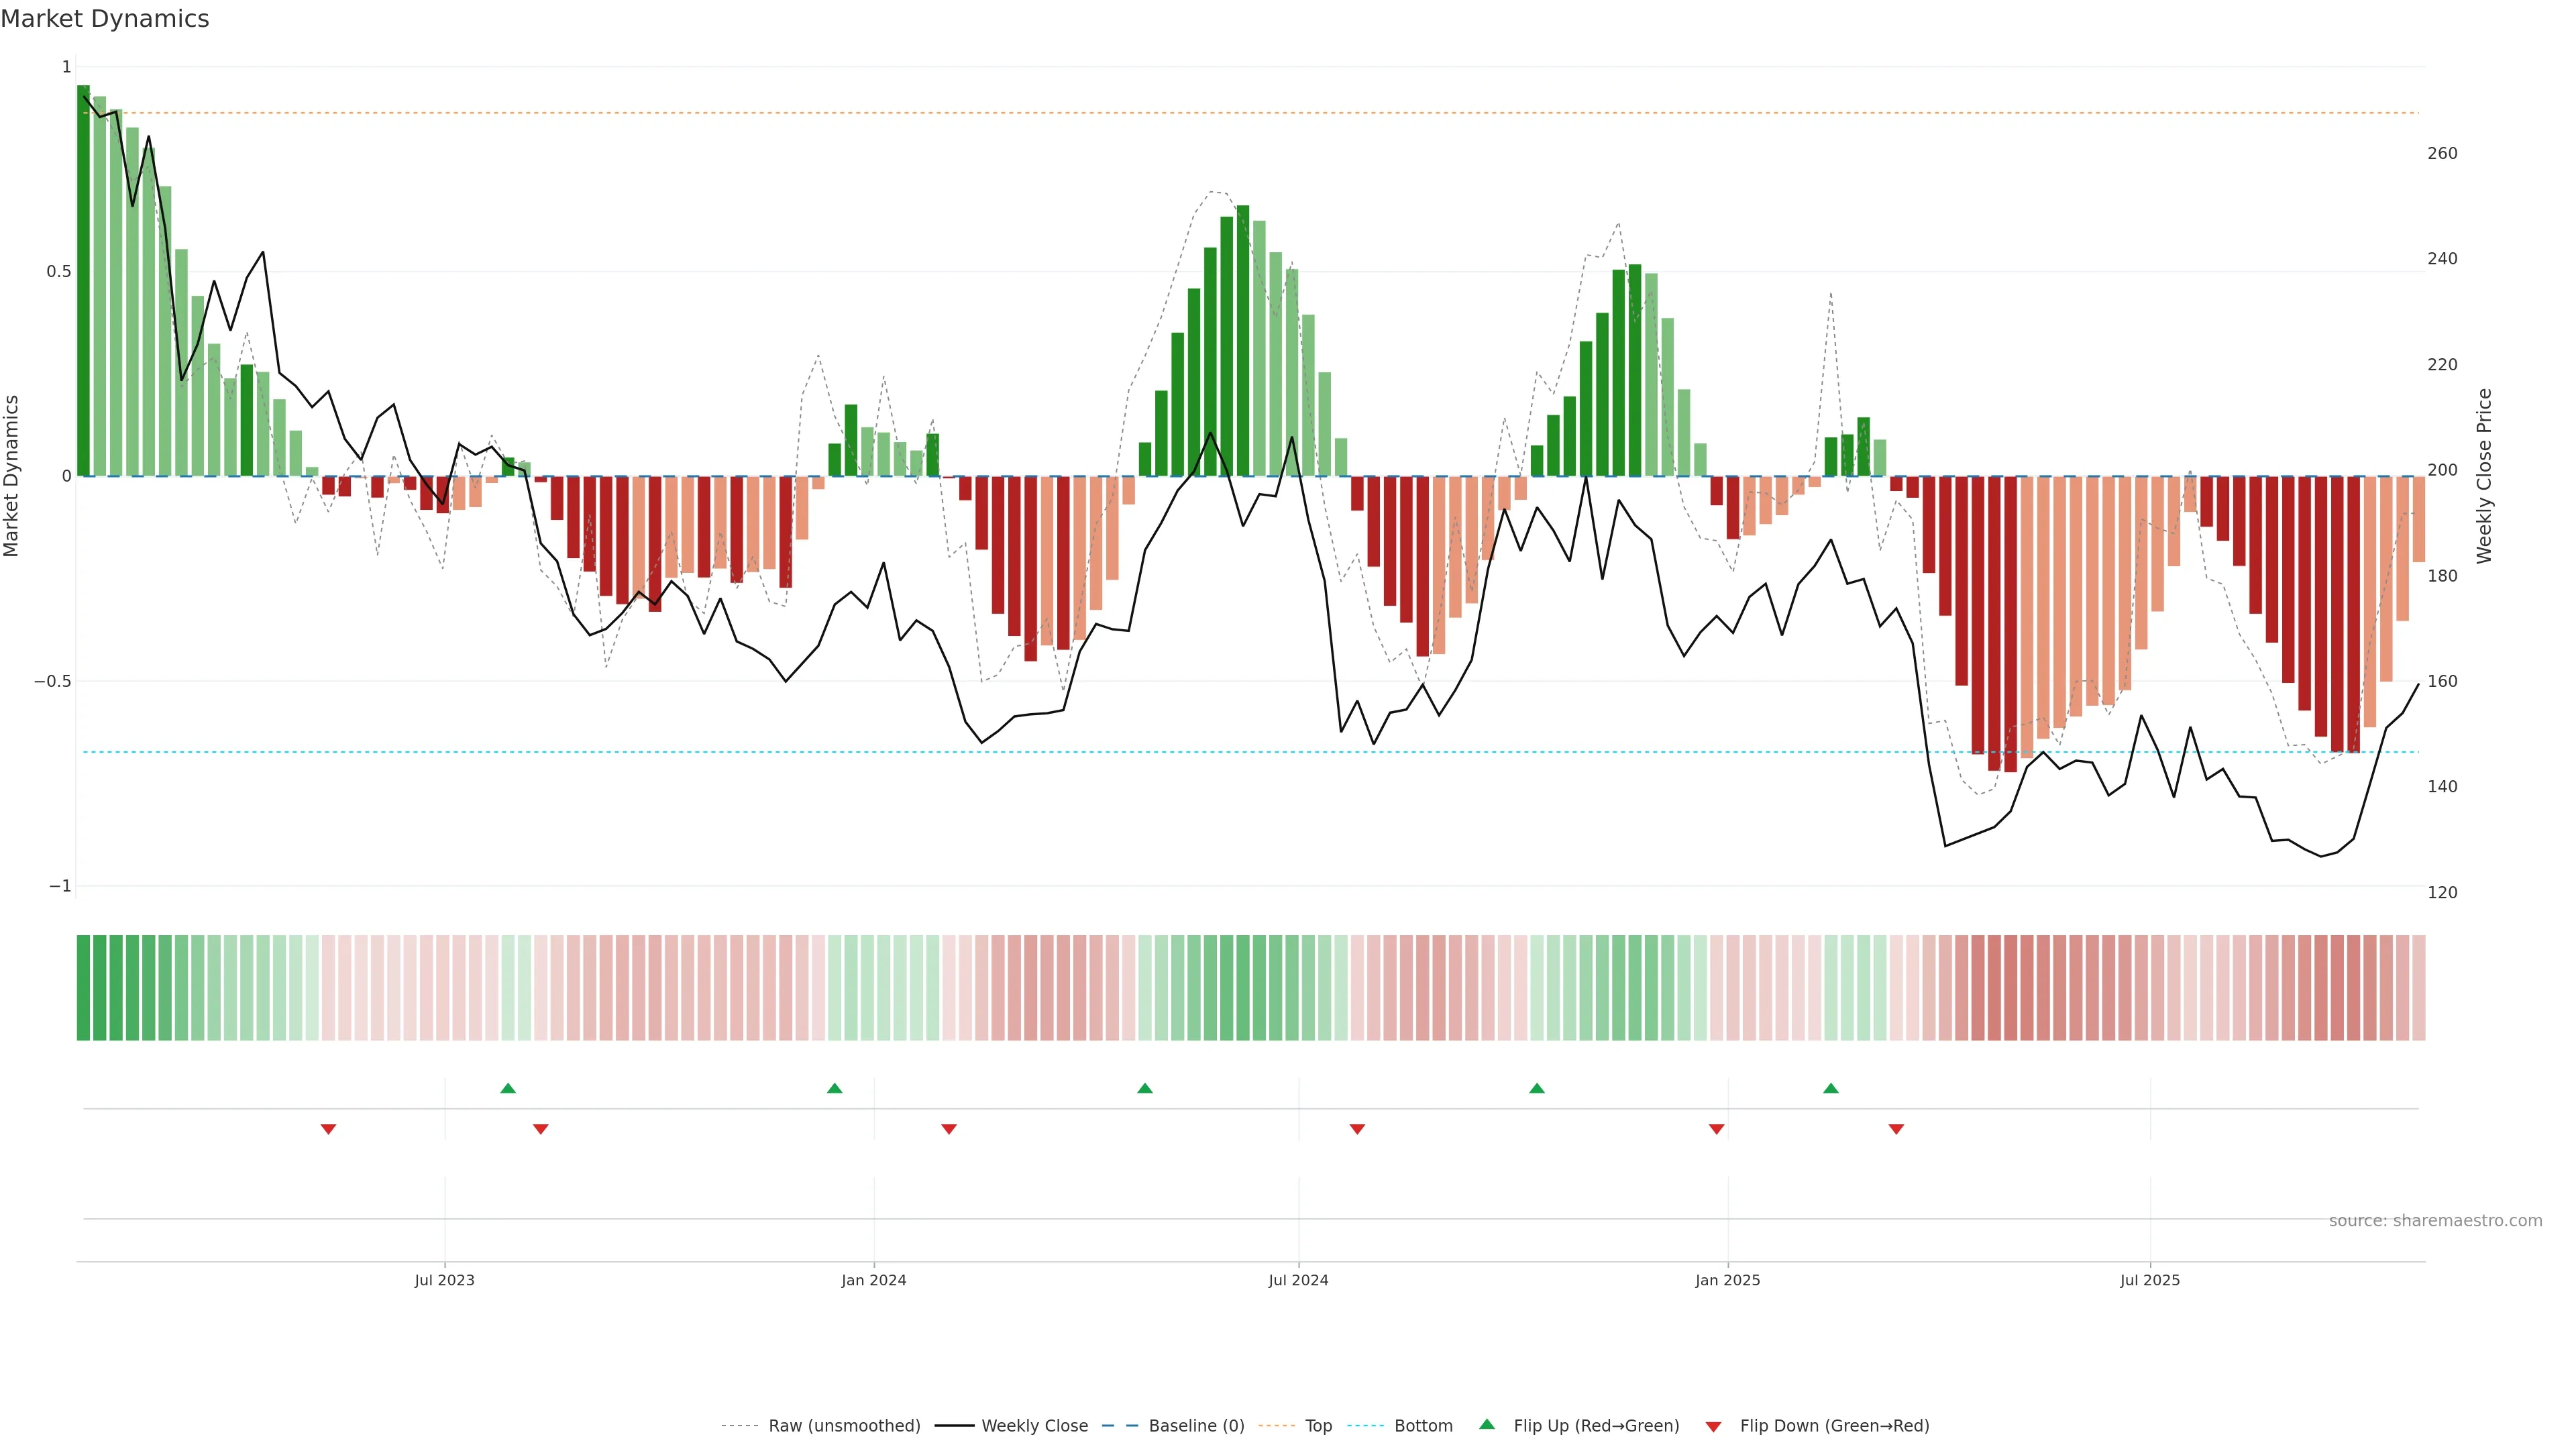The image size is (2576, 1449).
Task: Toggle Flip Down (Green→Red) legend item
Action: click(1834, 1426)
